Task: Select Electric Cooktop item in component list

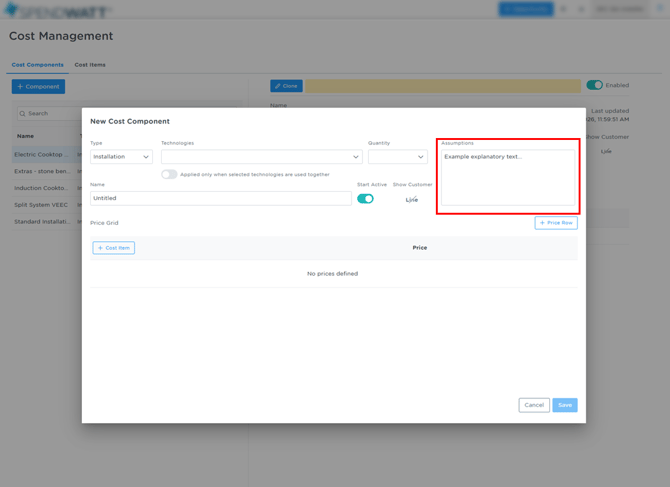Action: [x=41, y=155]
